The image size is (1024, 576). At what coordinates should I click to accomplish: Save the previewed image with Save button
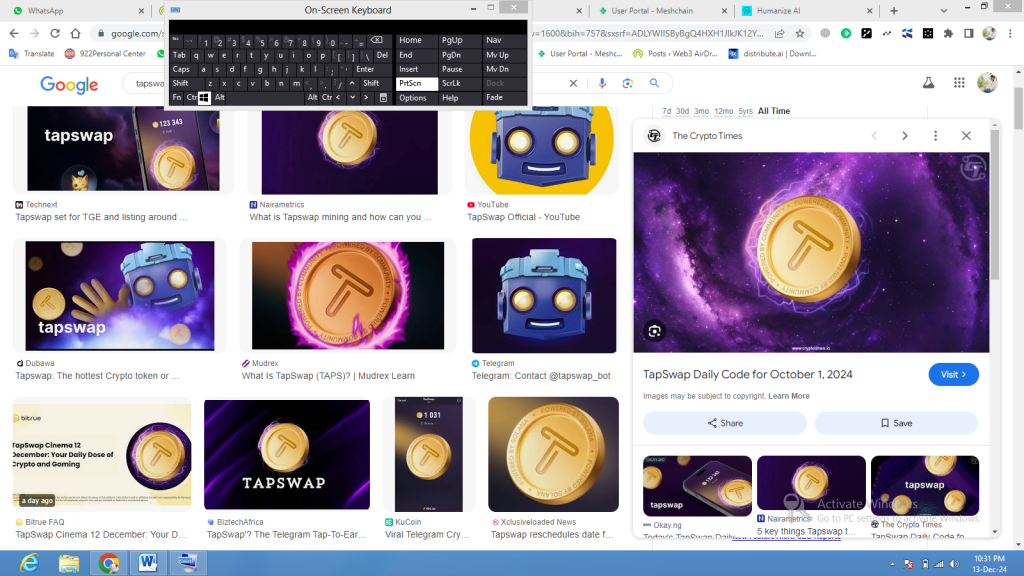[x=896, y=423]
